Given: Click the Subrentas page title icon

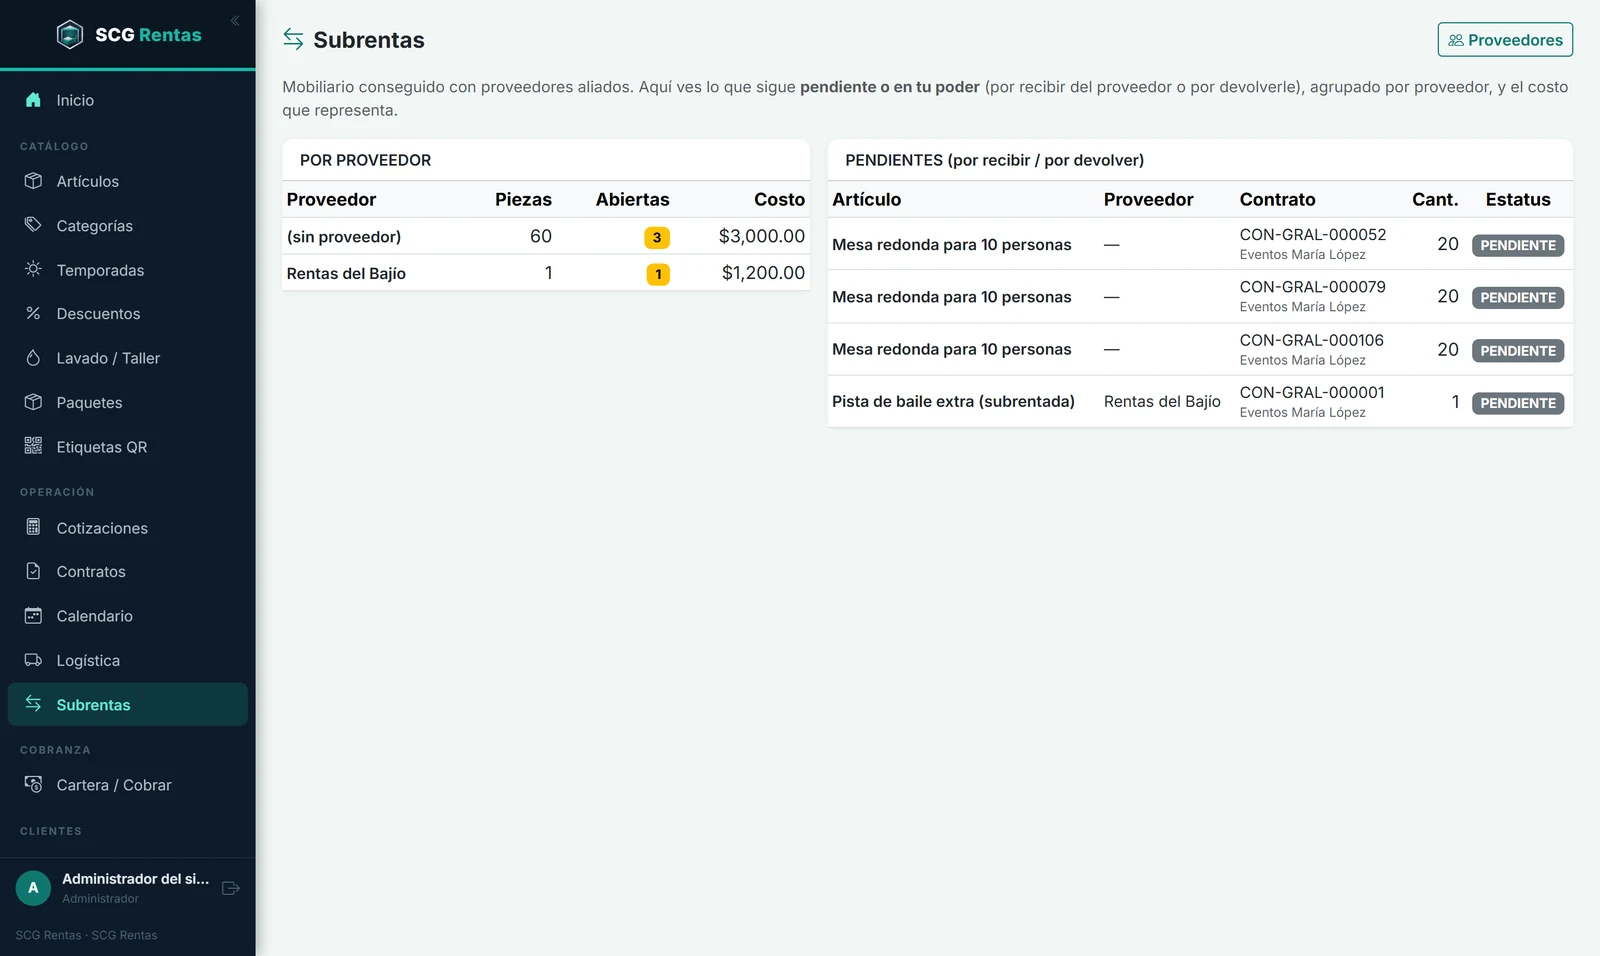Looking at the screenshot, I should point(293,39).
